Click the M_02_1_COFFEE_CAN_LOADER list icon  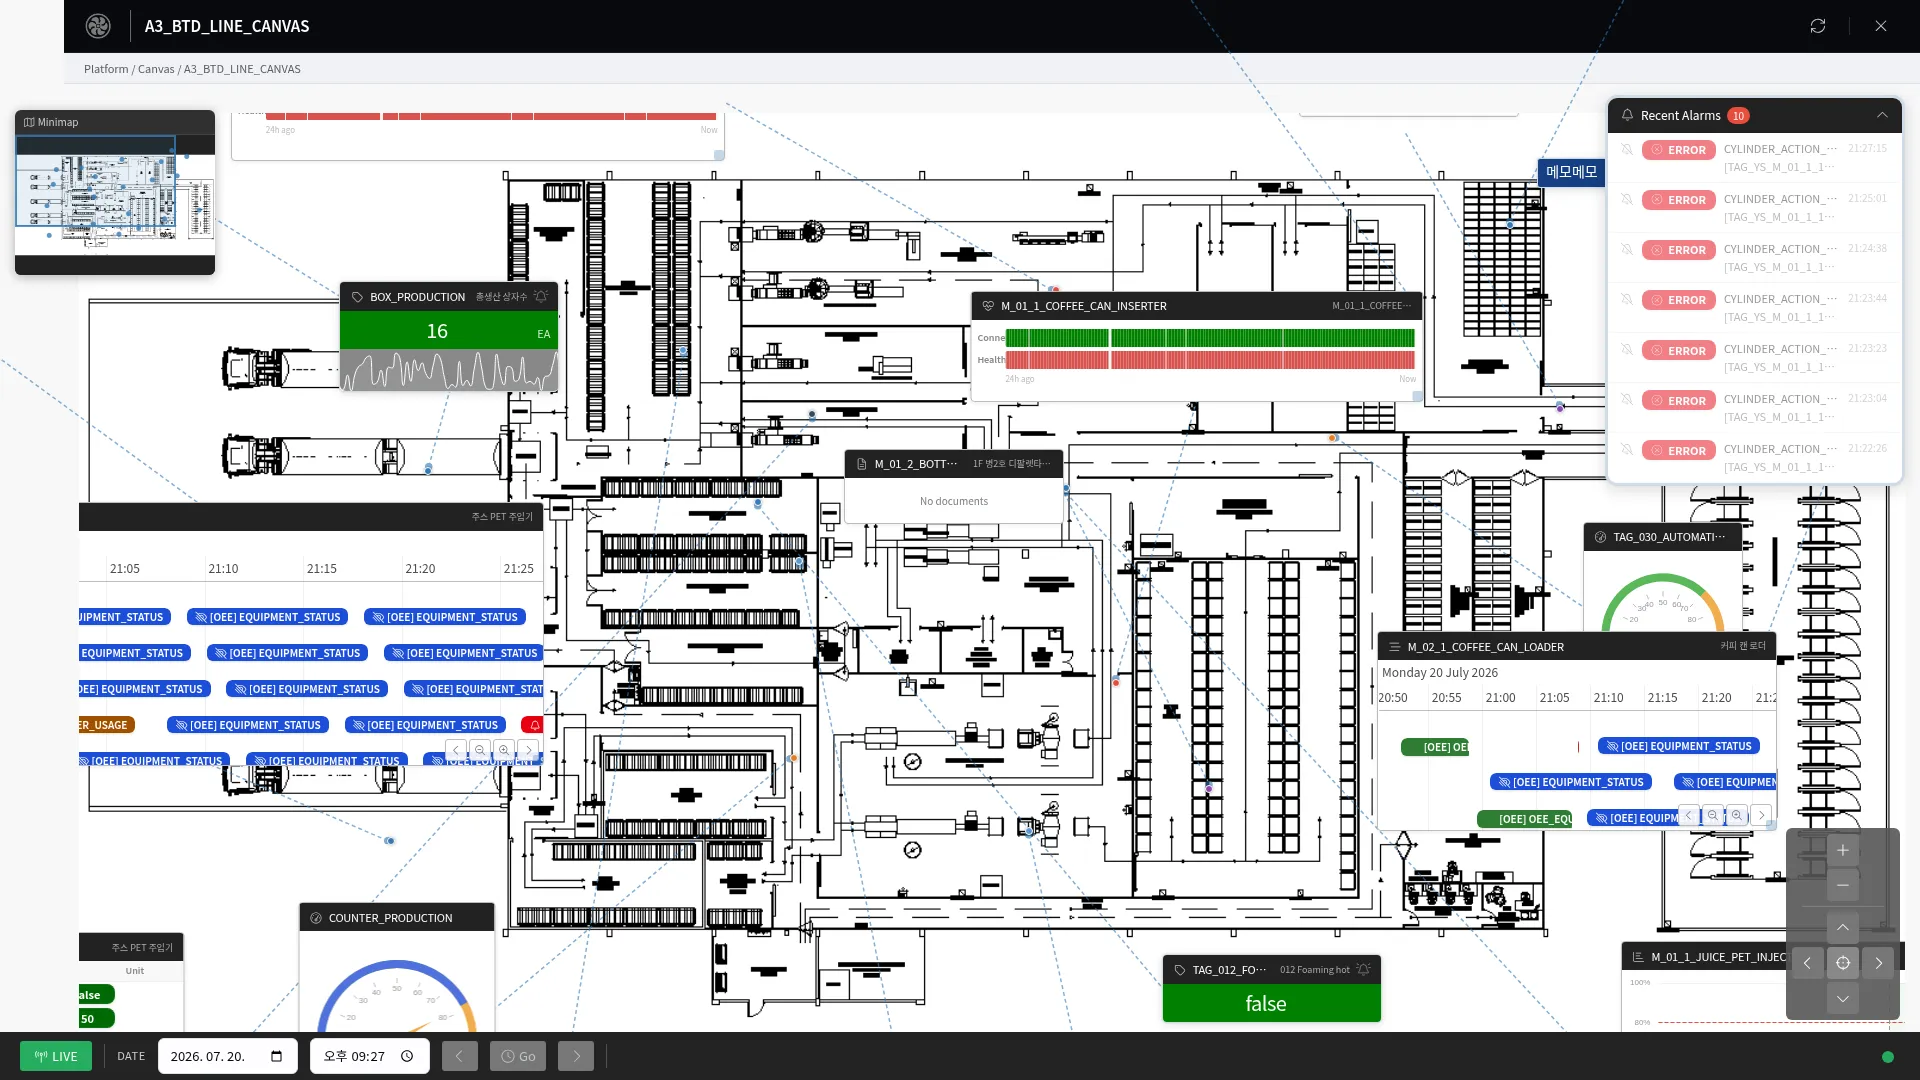tap(1394, 647)
